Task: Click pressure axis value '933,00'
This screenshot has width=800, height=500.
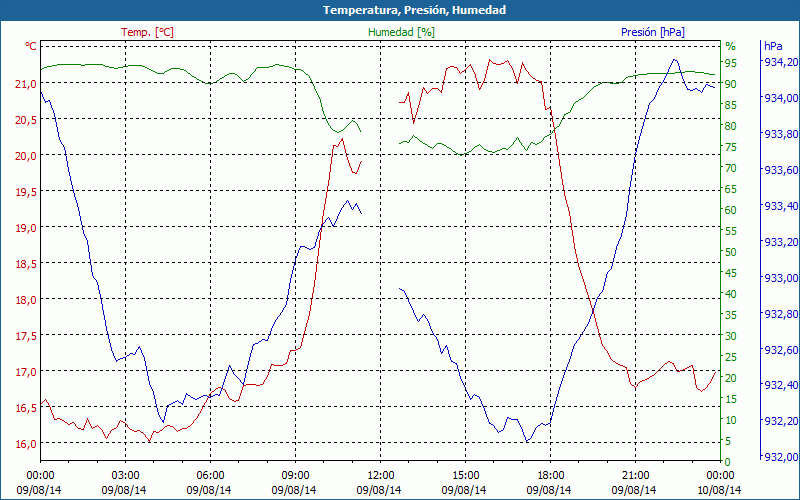Action: tap(780, 278)
